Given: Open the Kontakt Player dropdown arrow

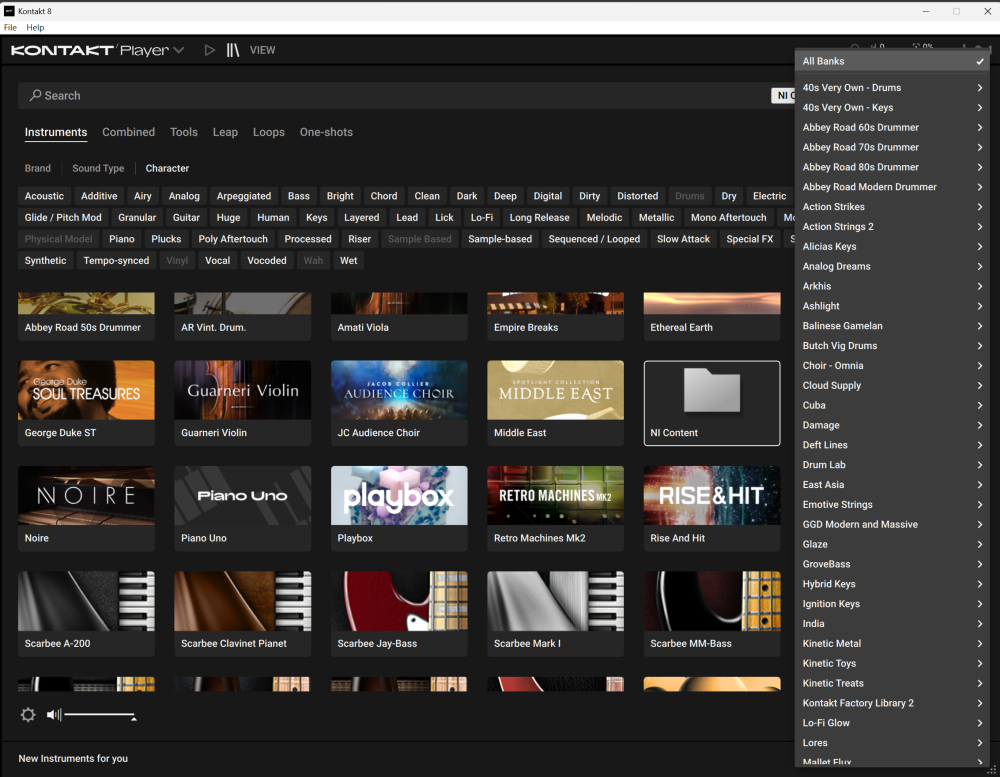Looking at the screenshot, I should click(x=179, y=50).
